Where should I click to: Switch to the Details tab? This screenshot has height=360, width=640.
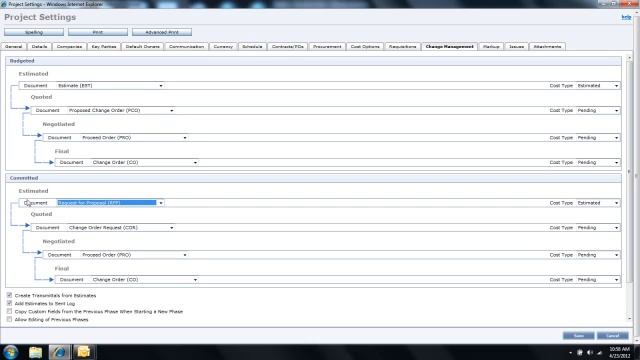coord(40,47)
